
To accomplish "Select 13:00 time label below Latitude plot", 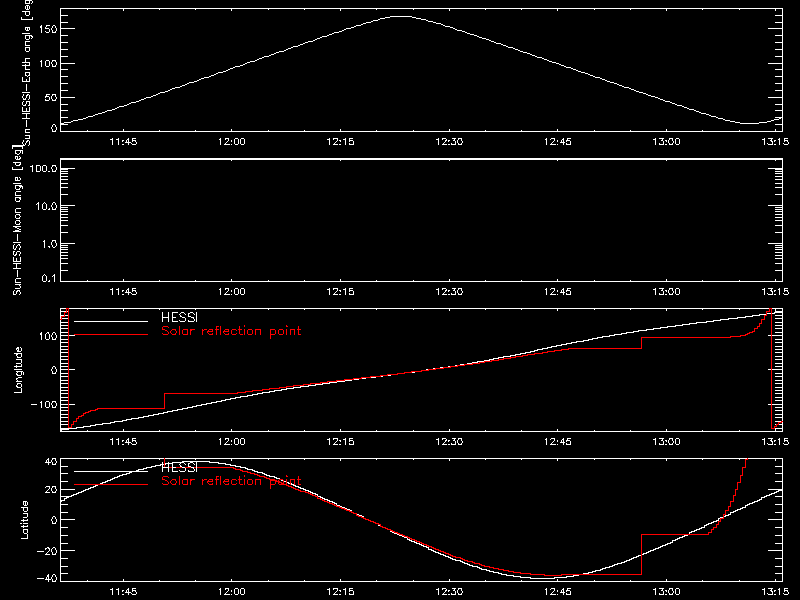I will [x=666, y=592].
